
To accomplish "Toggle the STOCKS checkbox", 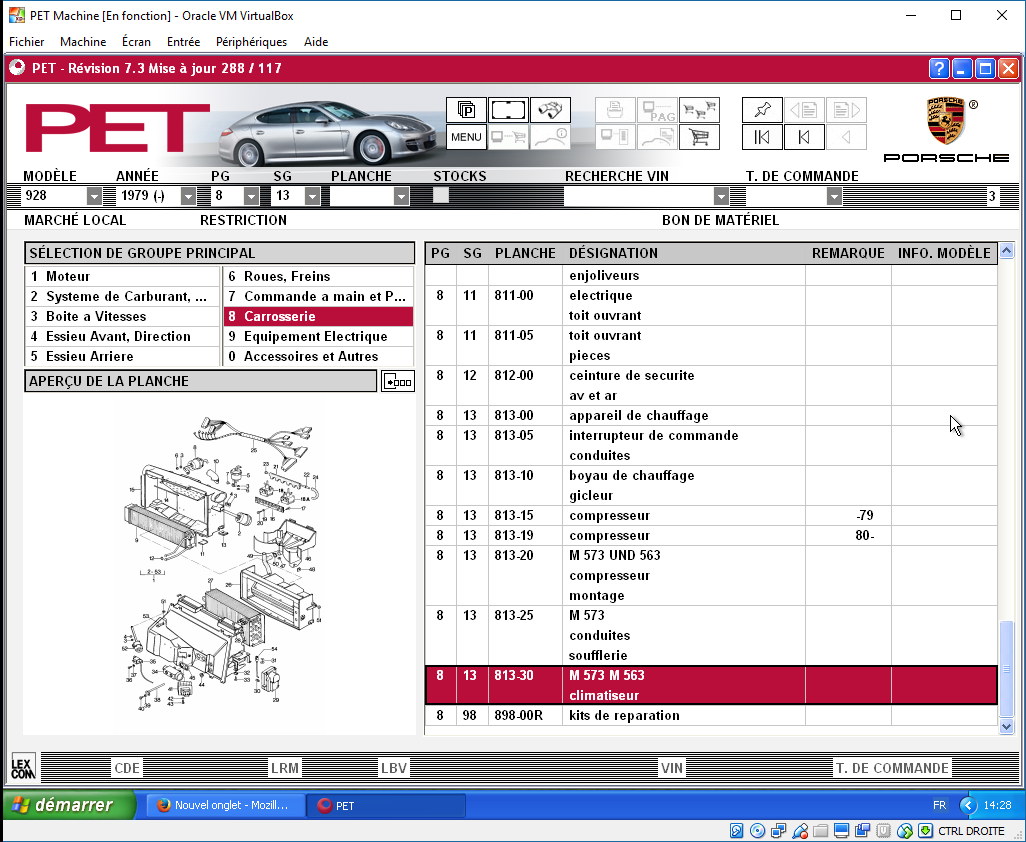I will coord(440,195).
